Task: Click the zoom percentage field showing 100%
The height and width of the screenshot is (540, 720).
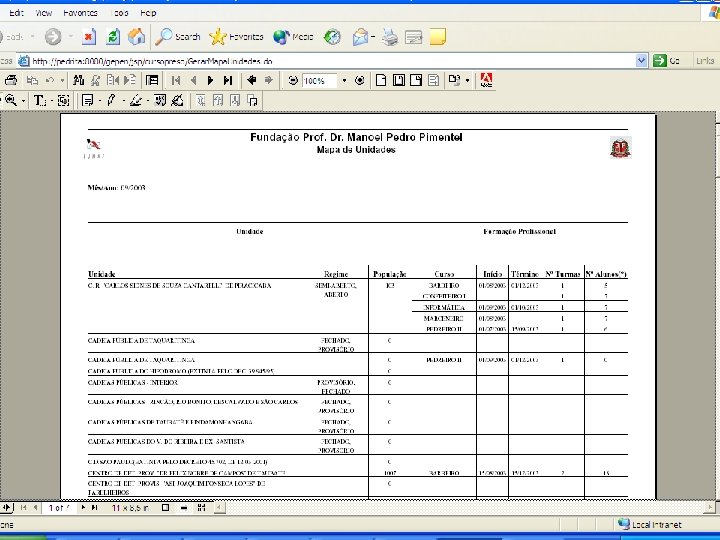Action: (320, 81)
